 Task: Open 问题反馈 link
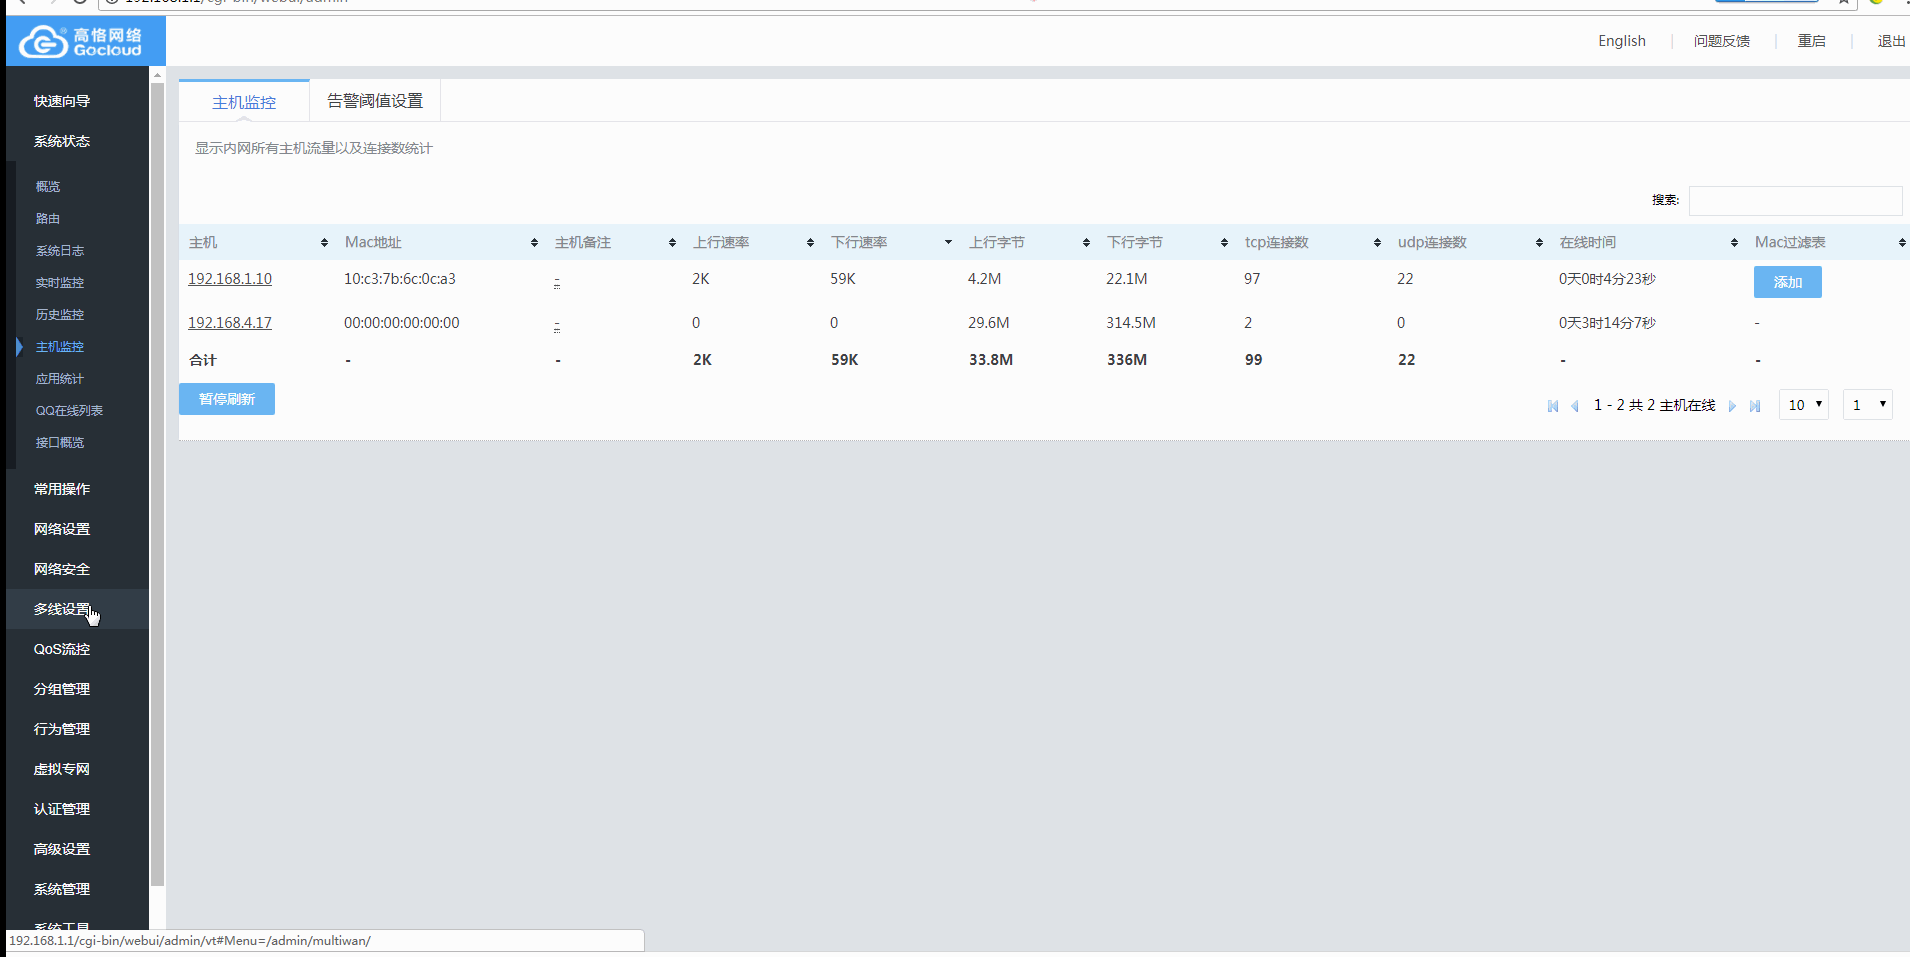point(1721,41)
